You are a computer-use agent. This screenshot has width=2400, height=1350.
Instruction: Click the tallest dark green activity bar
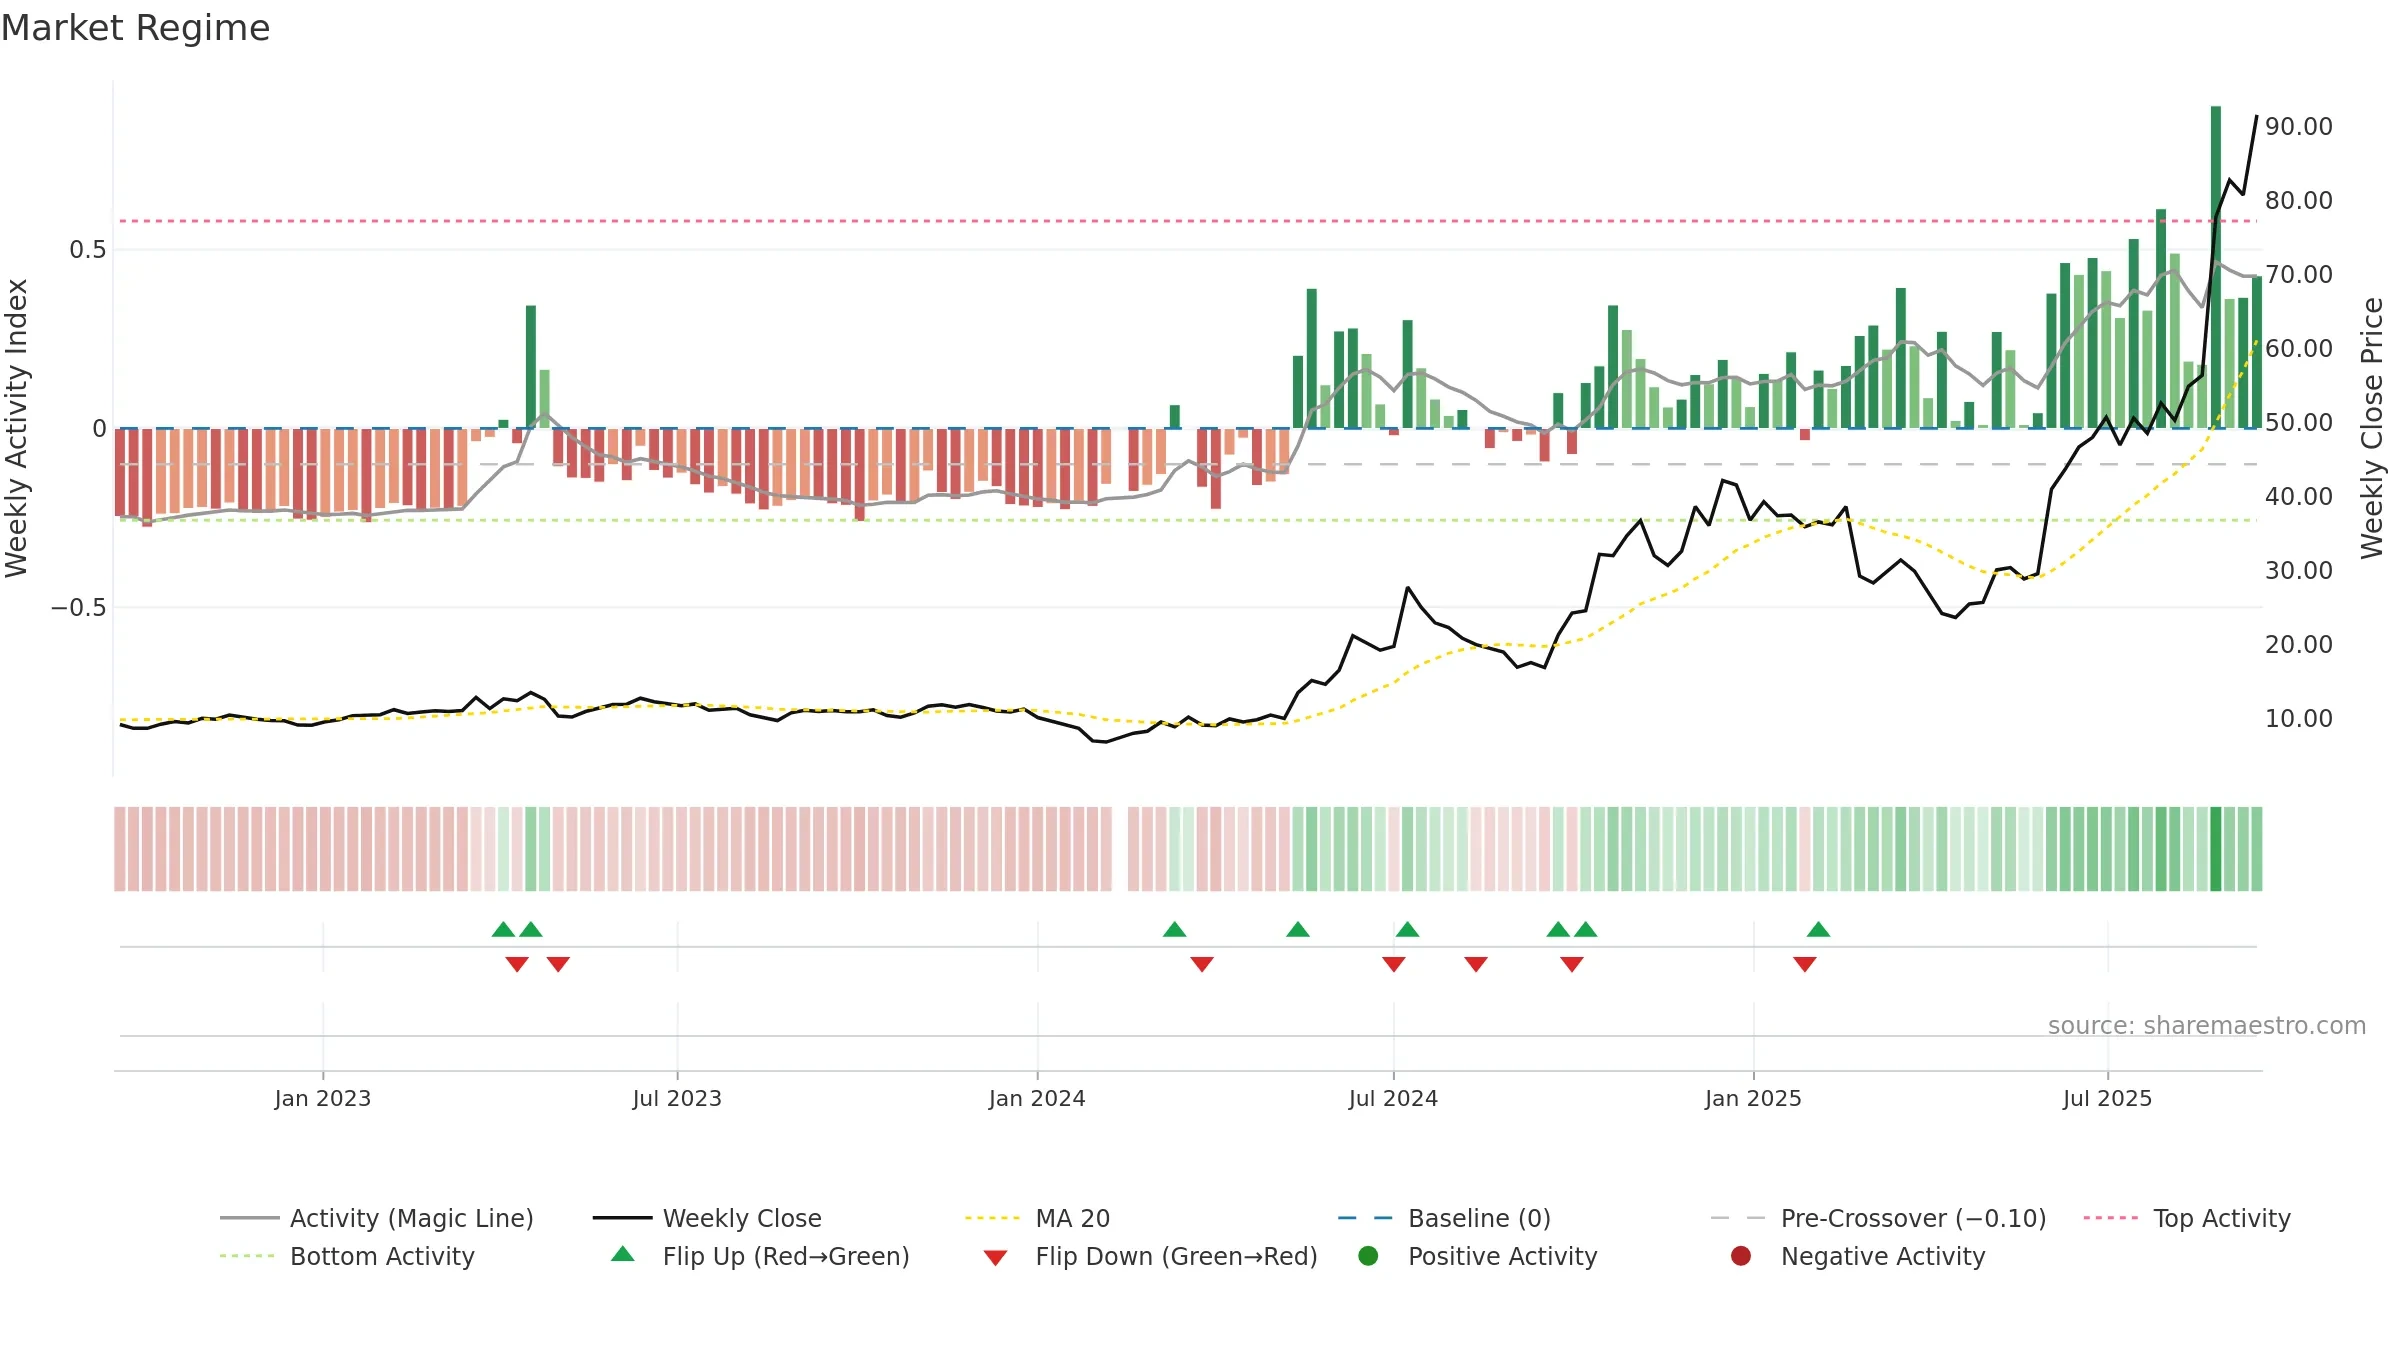(x=2216, y=267)
